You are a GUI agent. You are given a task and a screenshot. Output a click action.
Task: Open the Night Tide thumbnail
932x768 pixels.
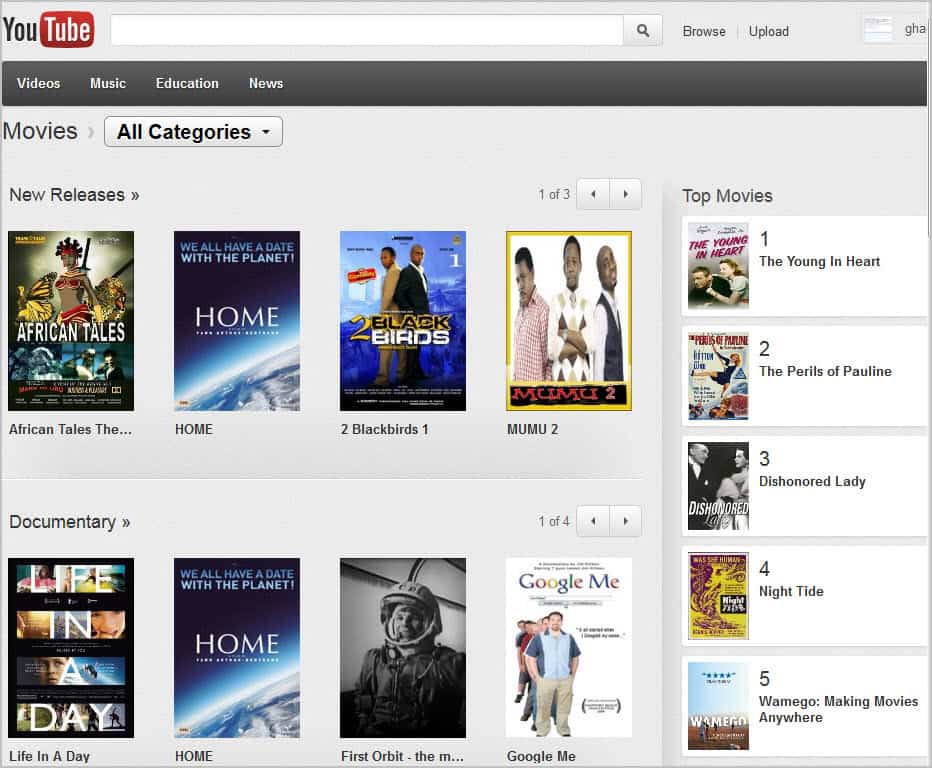tap(718, 596)
